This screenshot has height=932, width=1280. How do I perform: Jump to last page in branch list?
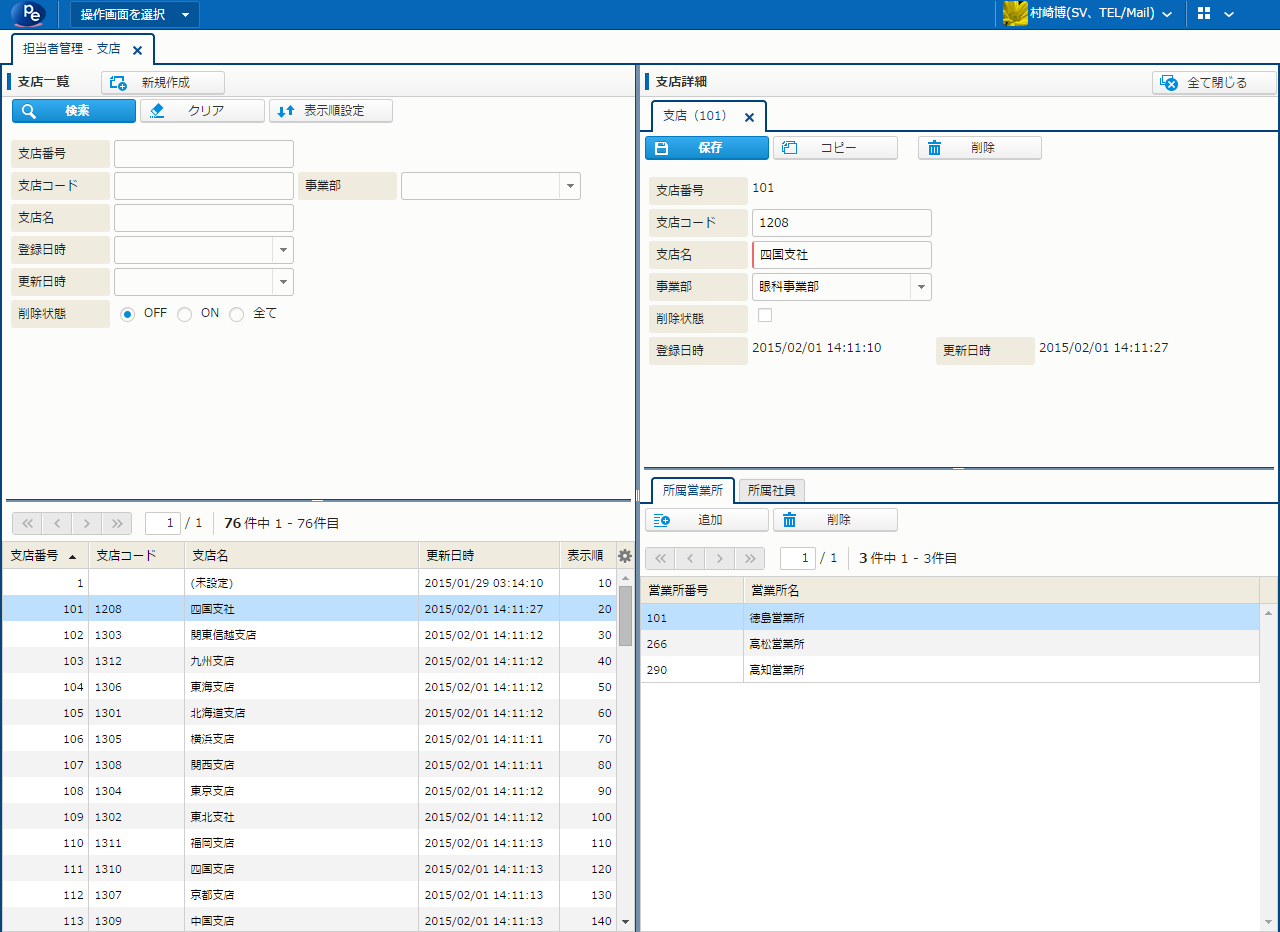pos(117,523)
